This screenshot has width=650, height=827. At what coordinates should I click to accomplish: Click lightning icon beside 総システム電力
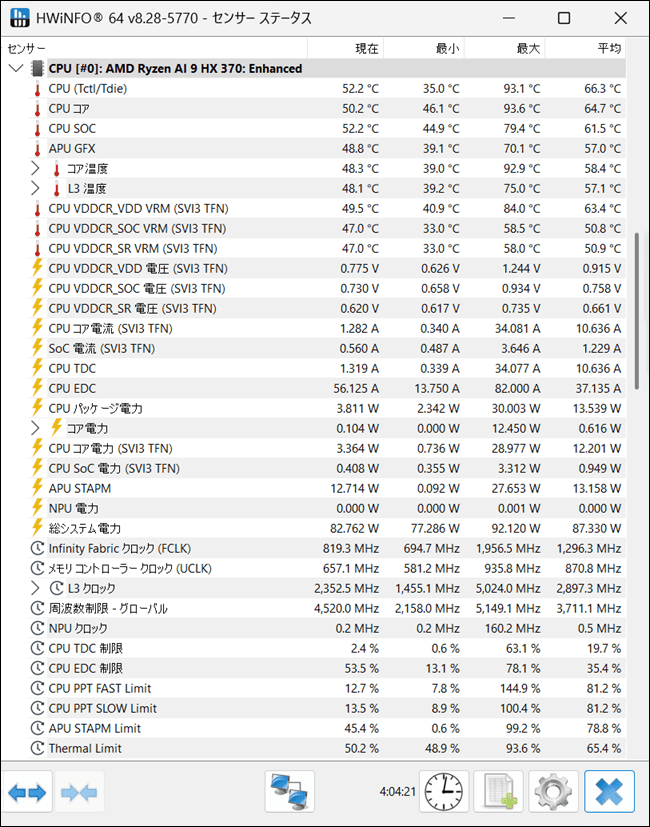(x=37, y=528)
